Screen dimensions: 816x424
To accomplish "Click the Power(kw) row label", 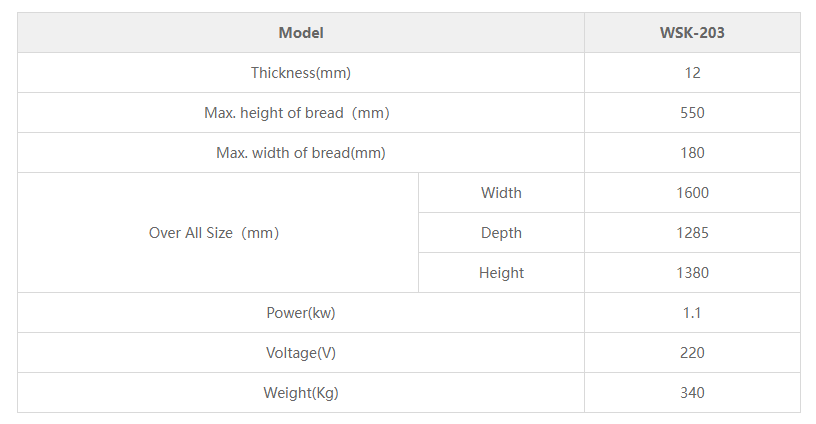I will [301, 313].
